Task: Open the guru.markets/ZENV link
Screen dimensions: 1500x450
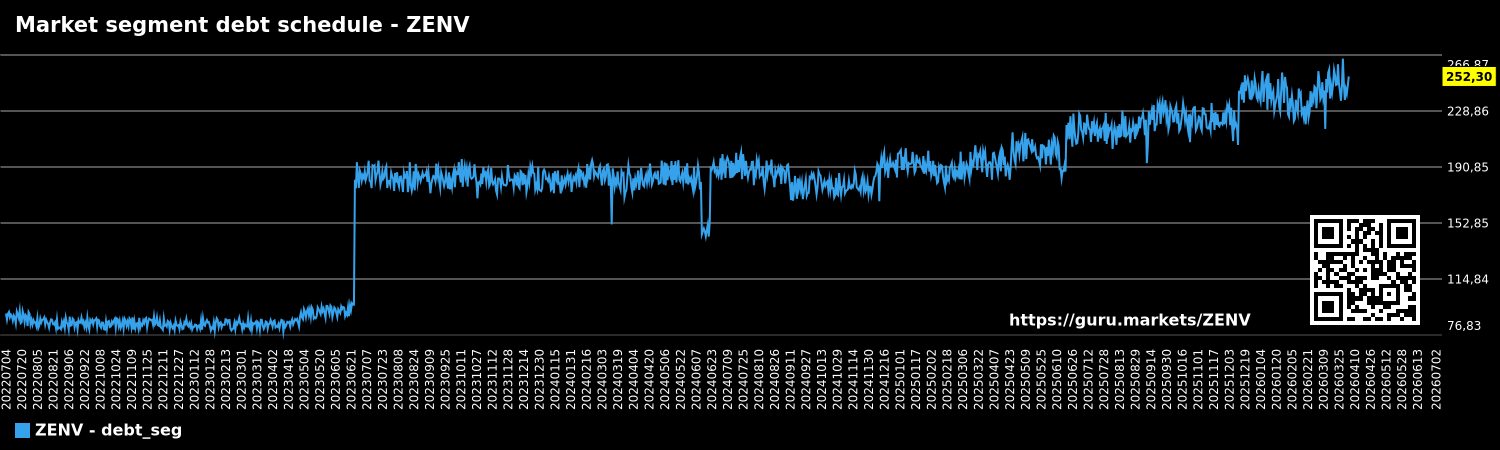Action: [x=1129, y=321]
